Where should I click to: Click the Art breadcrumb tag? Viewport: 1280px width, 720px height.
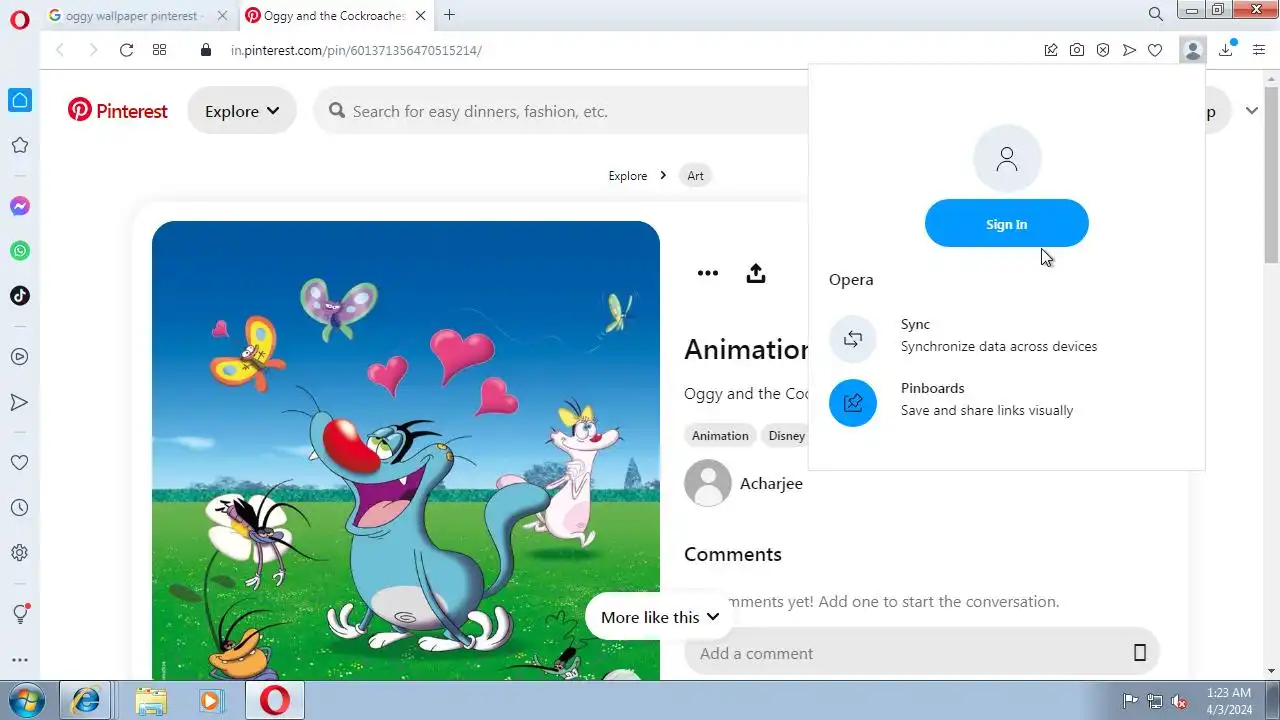[695, 176]
